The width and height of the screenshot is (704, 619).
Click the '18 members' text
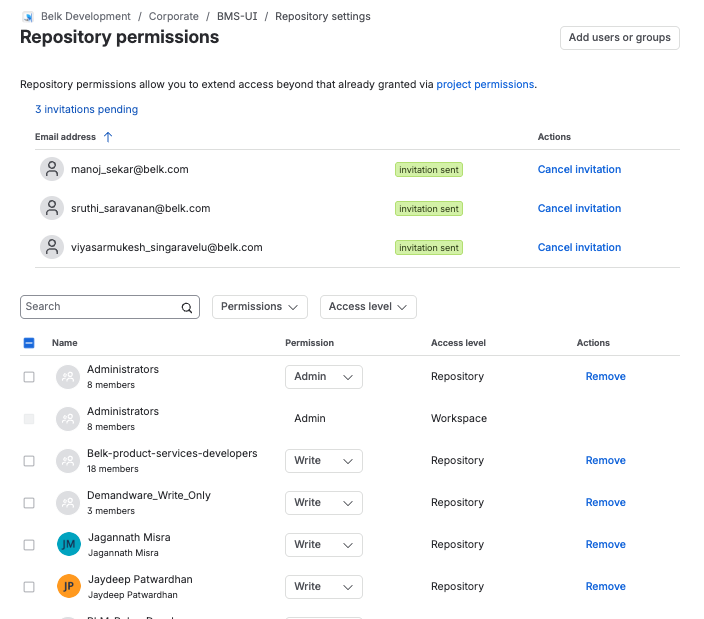click(113, 469)
